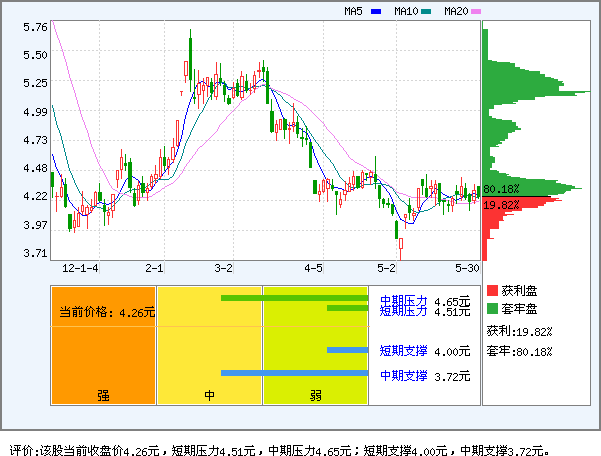The image size is (601, 456).
Task: Click the red 获利盘 legend square
Action: pos(492,290)
